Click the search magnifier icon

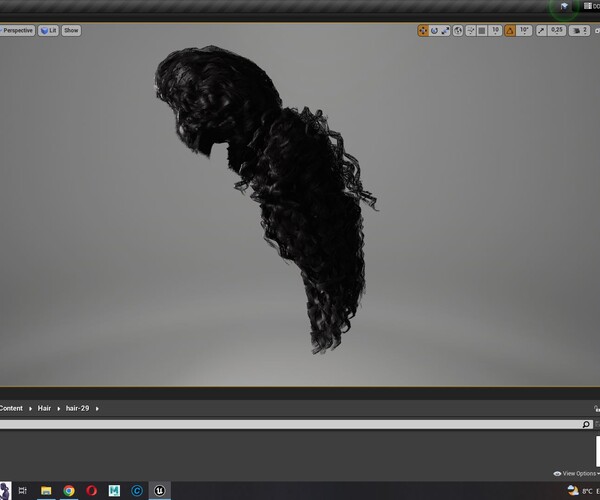point(586,424)
